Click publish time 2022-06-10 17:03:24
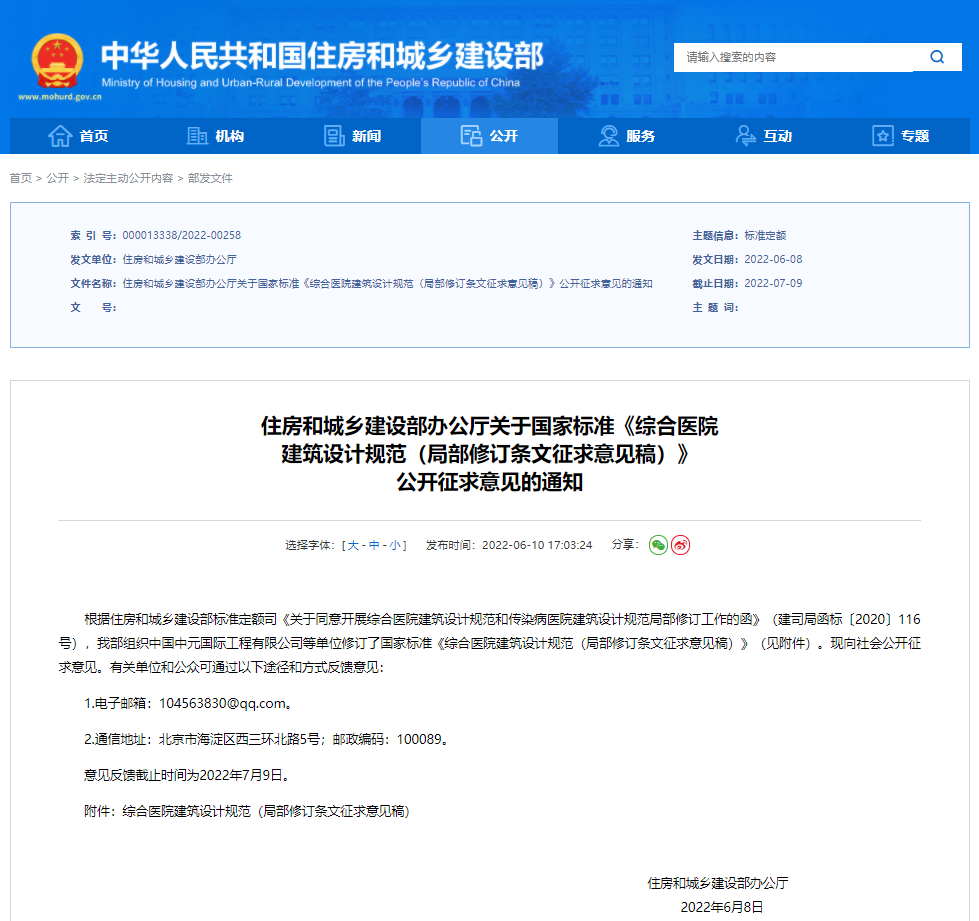979x921 pixels. click(x=537, y=545)
